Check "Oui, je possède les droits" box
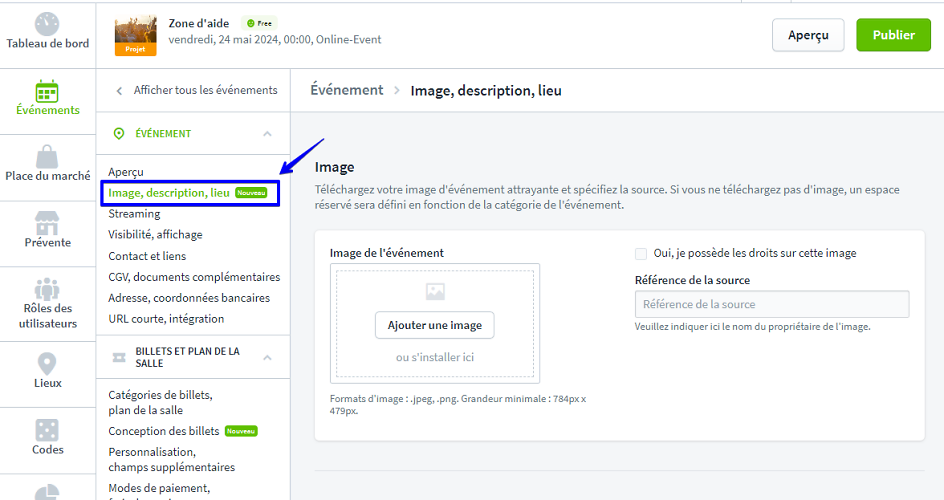 641,254
